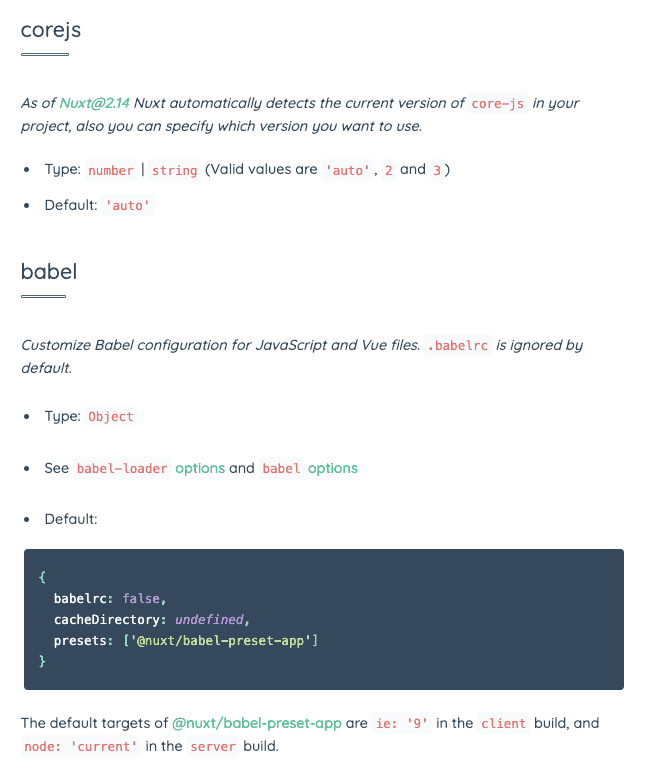Click the .babelrc inline code
Viewport: 650px width, 769px height.
[458, 345]
